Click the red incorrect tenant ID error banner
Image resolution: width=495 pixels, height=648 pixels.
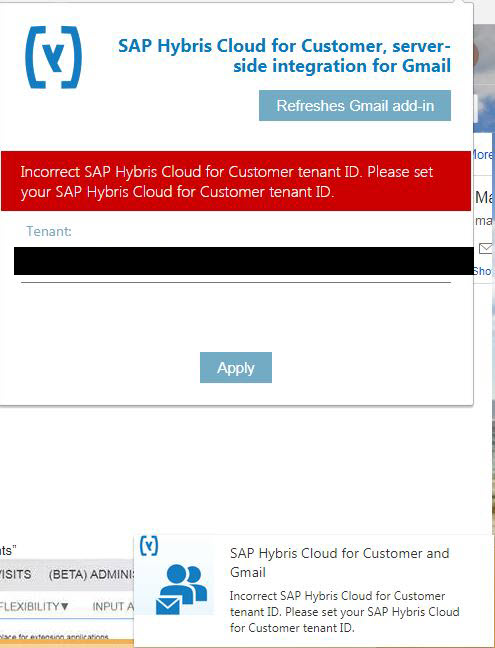(x=236, y=181)
